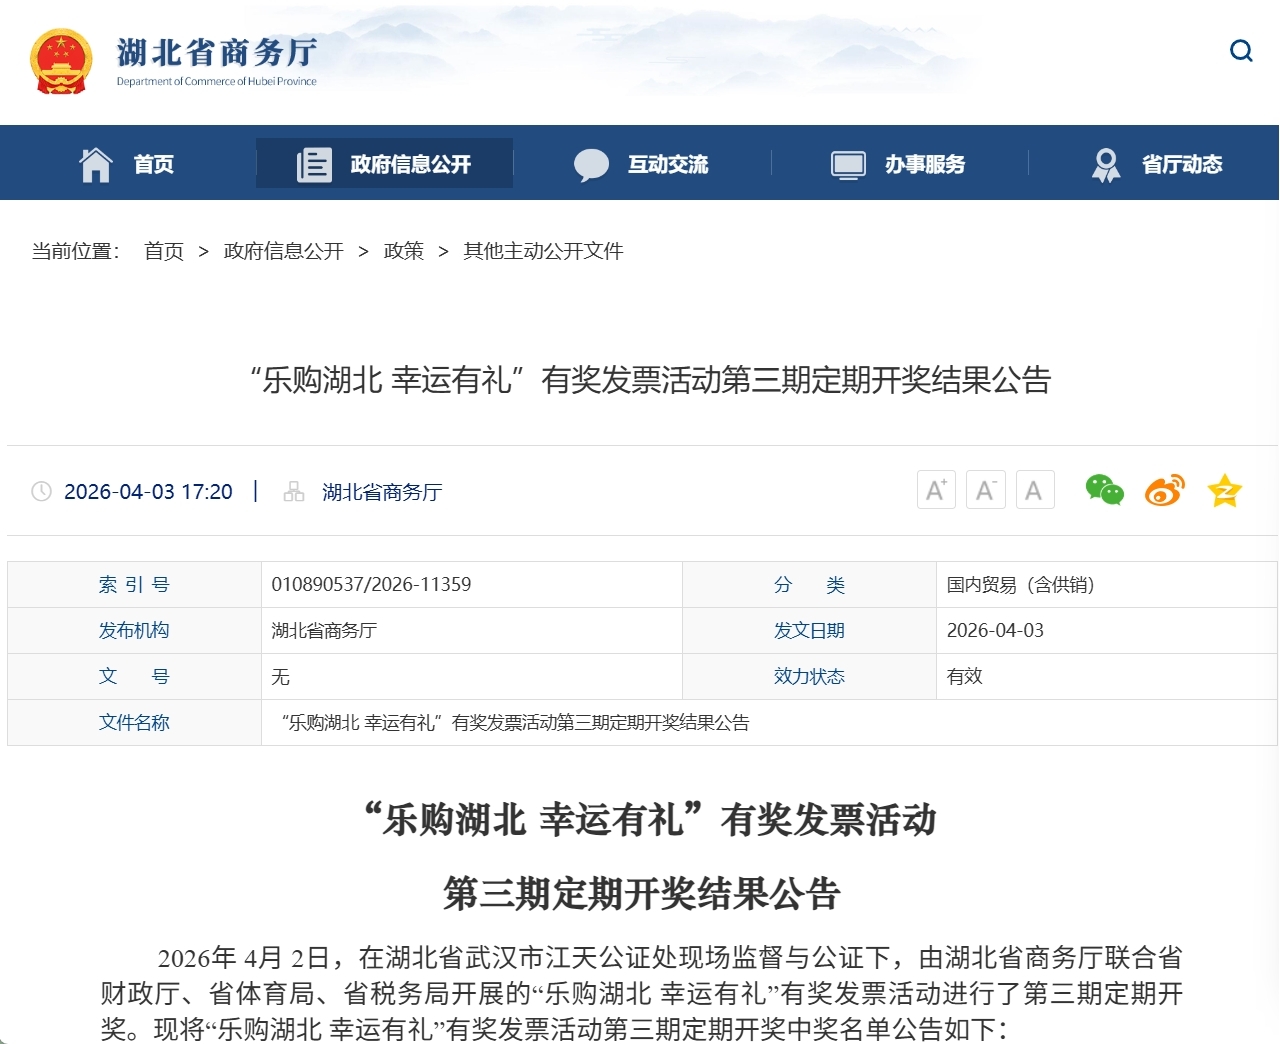Image resolution: width=1280 pixels, height=1044 pixels.
Task: Click the Hubei Commerce Department emblem logo
Action: (61, 61)
